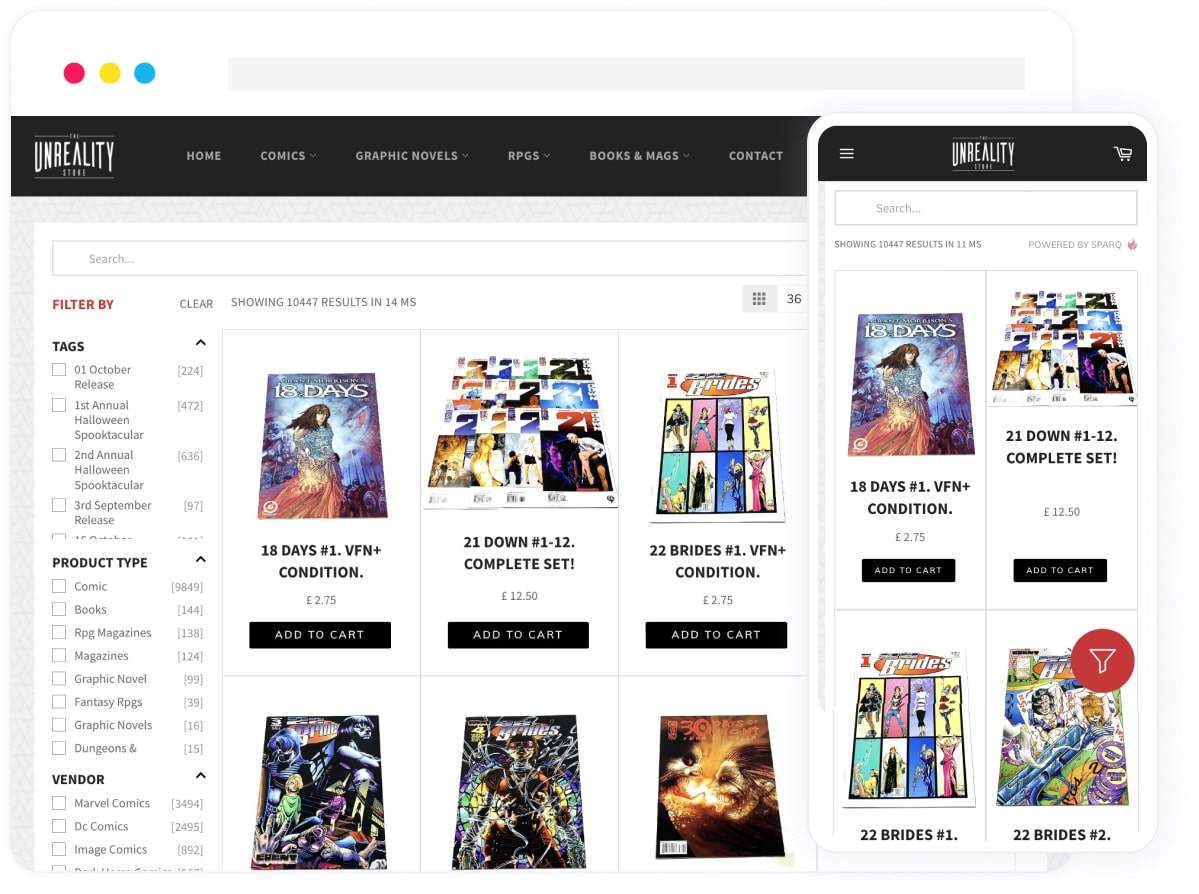
Task: Open the Comics navigation dropdown
Action: (x=288, y=156)
